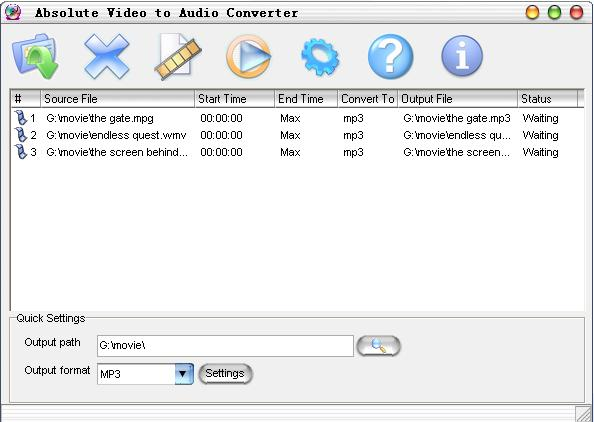Click end time Max of the gate row
The height and width of the screenshot is (422, 594).
290,118
